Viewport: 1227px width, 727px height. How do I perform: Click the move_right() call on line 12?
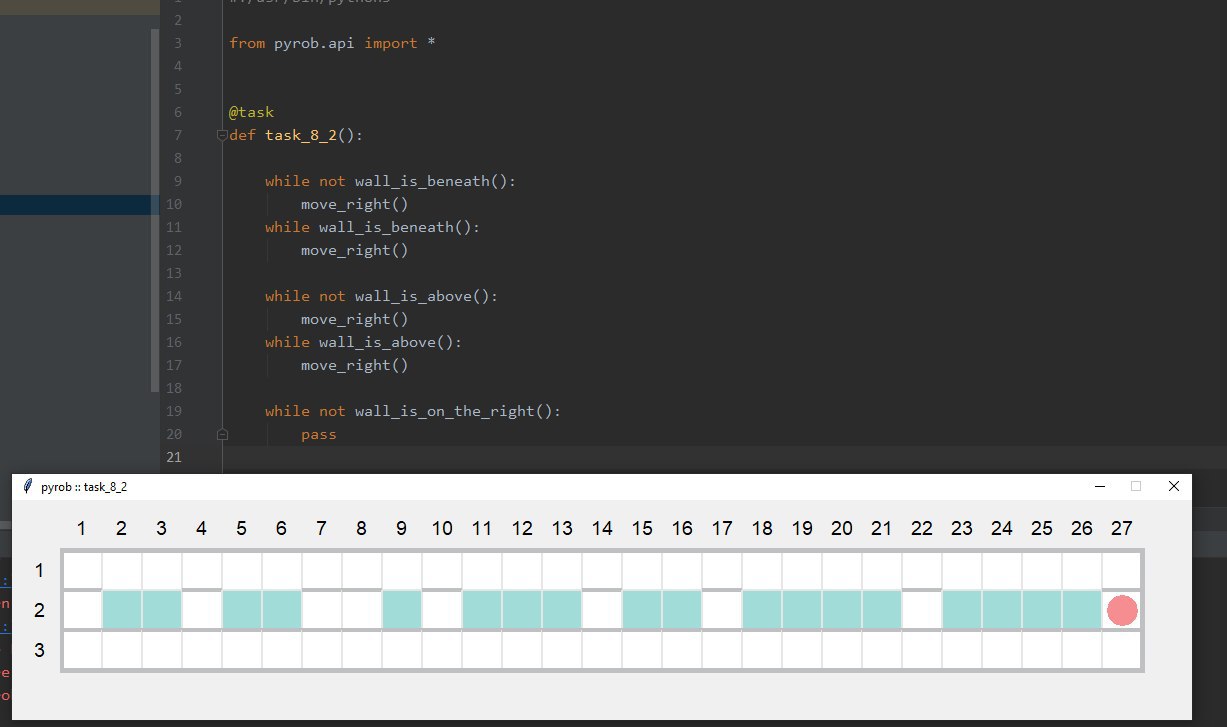(x=355, y=250)
